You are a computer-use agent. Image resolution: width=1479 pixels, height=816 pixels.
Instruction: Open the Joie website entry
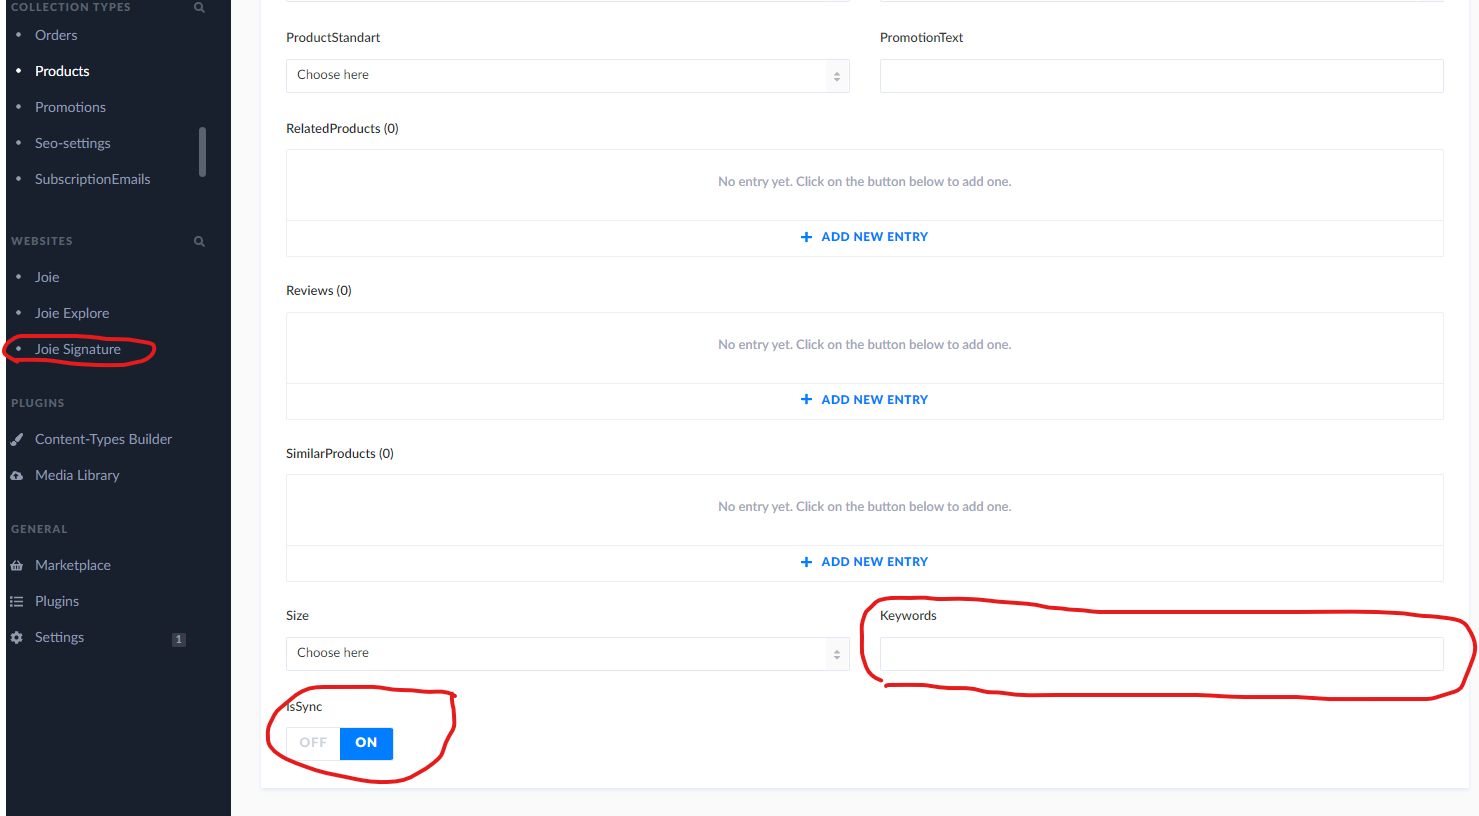47,277
